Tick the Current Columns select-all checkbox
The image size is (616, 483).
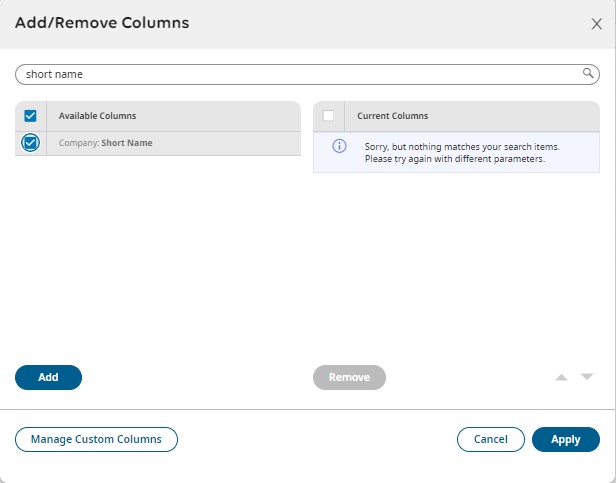tap(328, 116)
